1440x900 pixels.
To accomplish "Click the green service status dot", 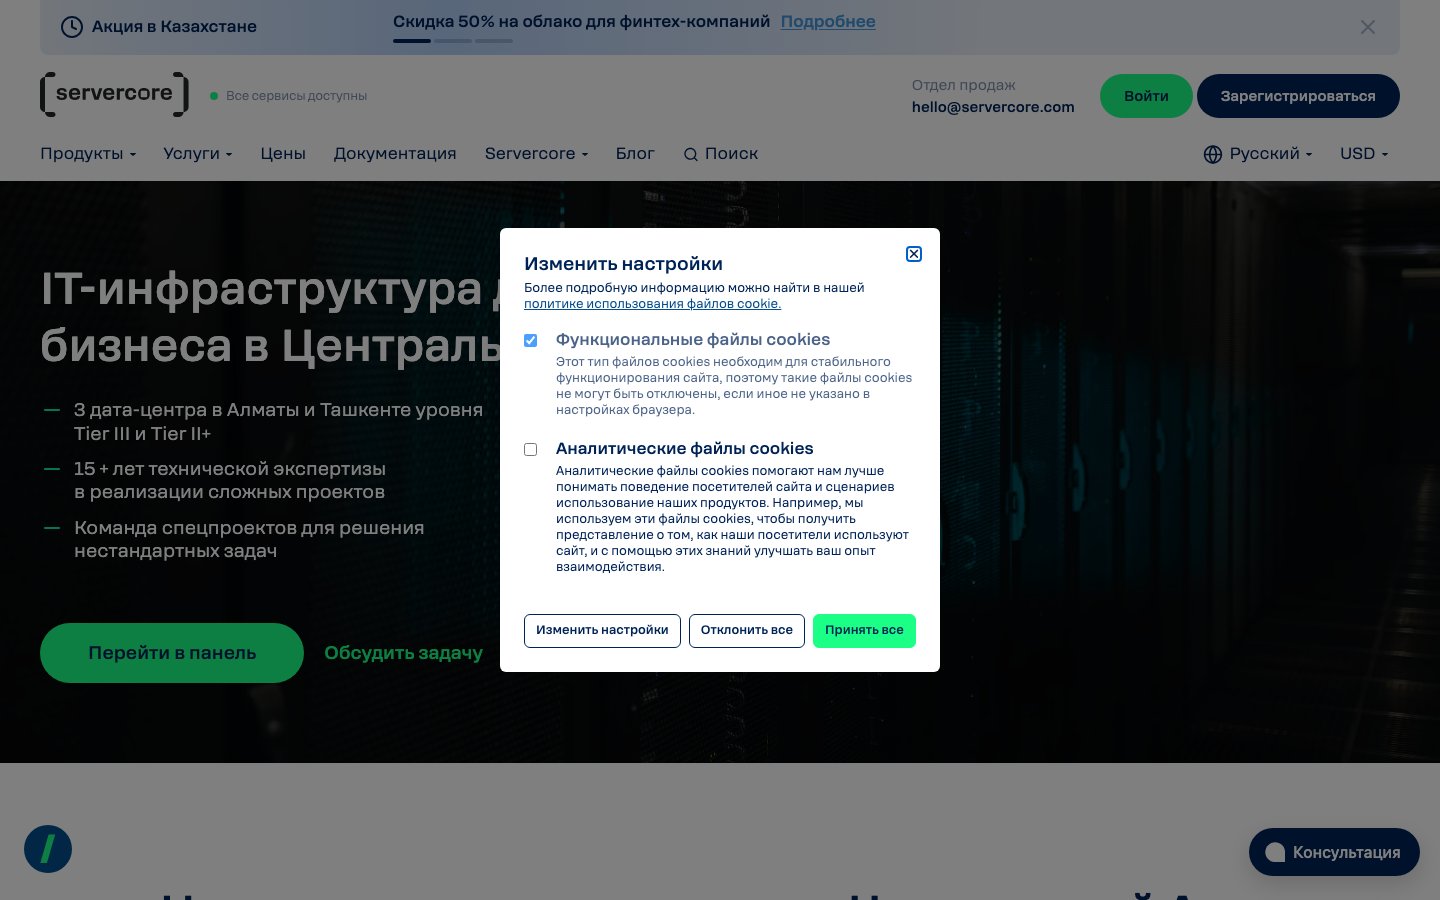I will (214, 96).
